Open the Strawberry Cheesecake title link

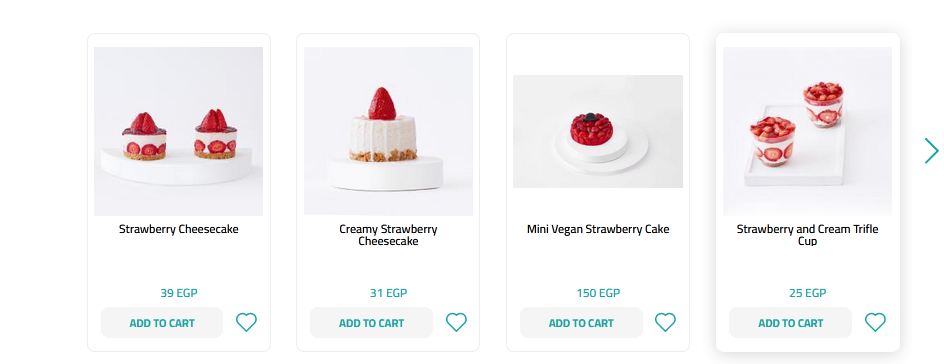point(179,229)
